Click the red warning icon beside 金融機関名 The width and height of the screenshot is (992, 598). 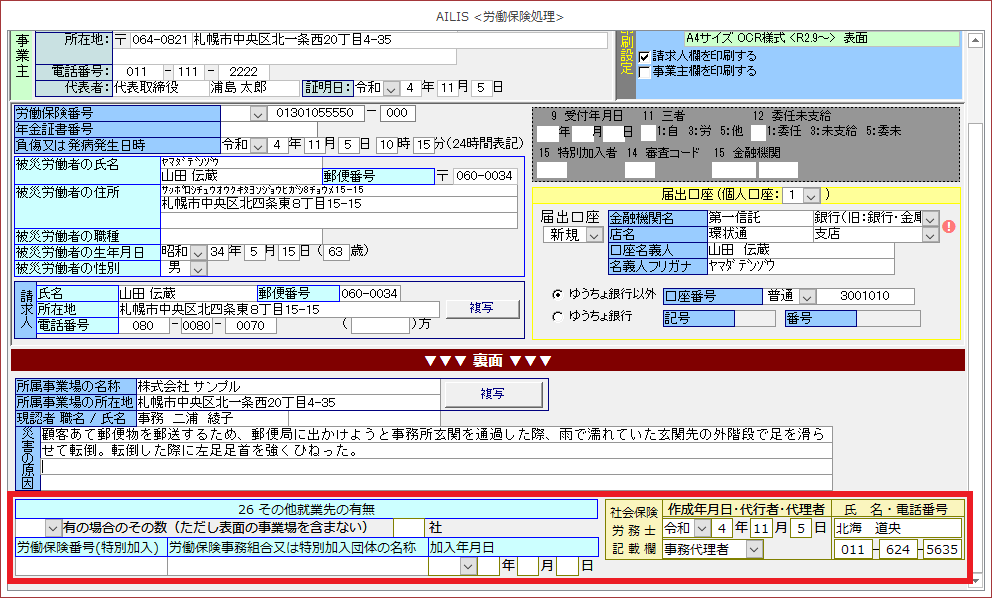[x=949, y=226]
